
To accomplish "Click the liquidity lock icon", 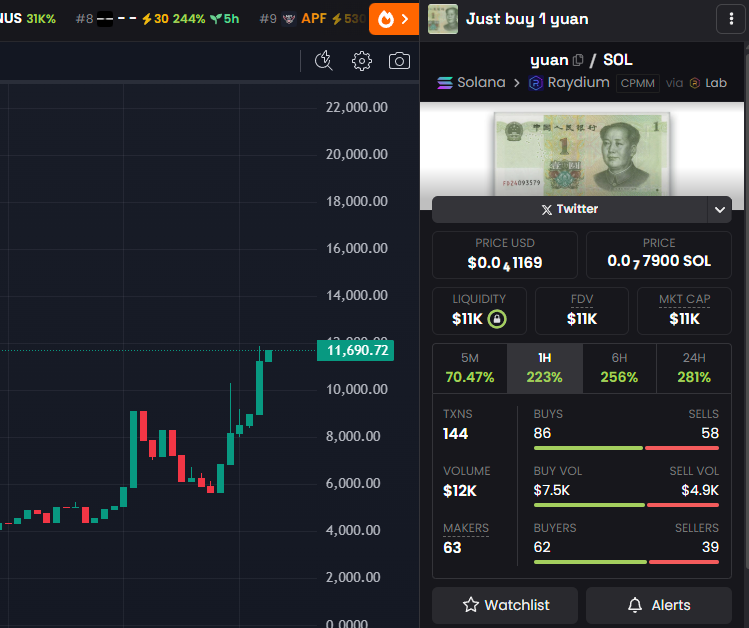I will point(497,319).
